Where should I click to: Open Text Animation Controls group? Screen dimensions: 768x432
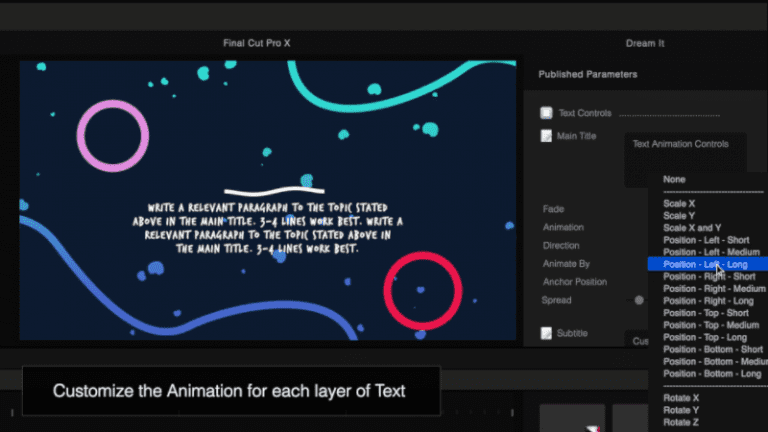pos(680,144)
